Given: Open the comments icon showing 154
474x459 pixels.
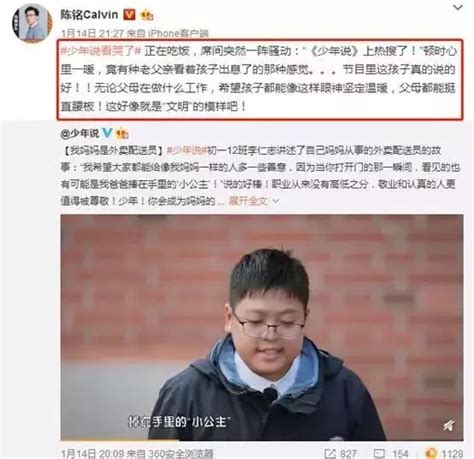Looking at the screenshot, I should click(x=391, y=454).
